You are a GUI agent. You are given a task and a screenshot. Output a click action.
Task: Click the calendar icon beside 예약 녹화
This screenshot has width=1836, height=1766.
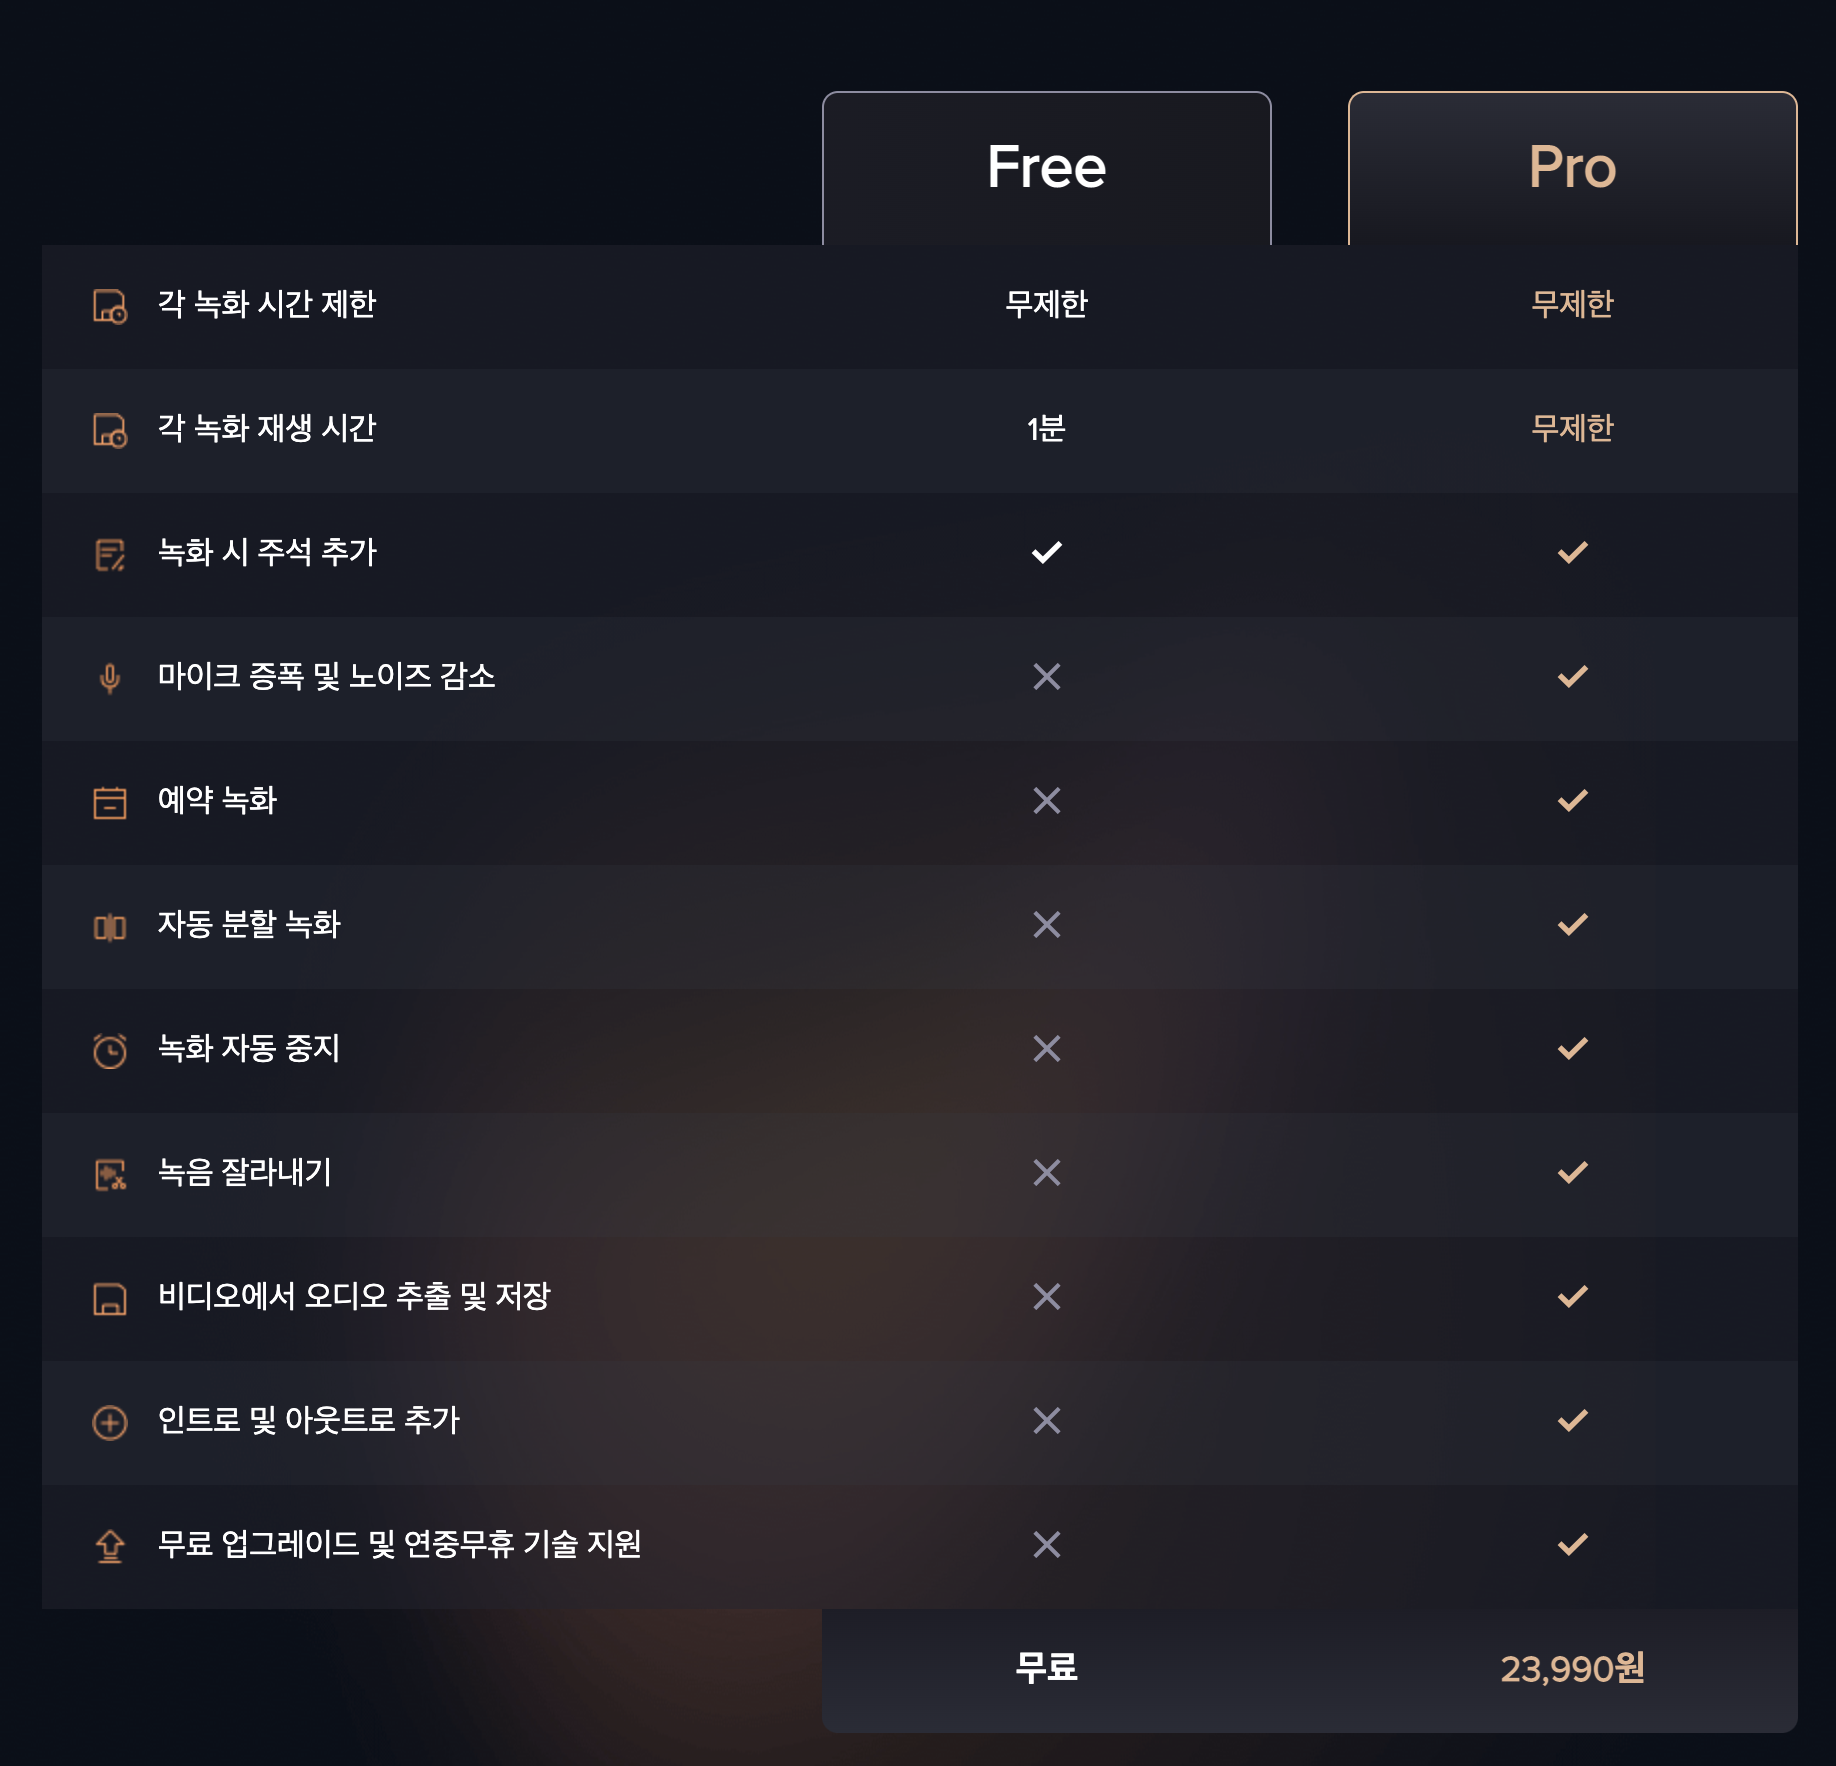tap(110, 802)
